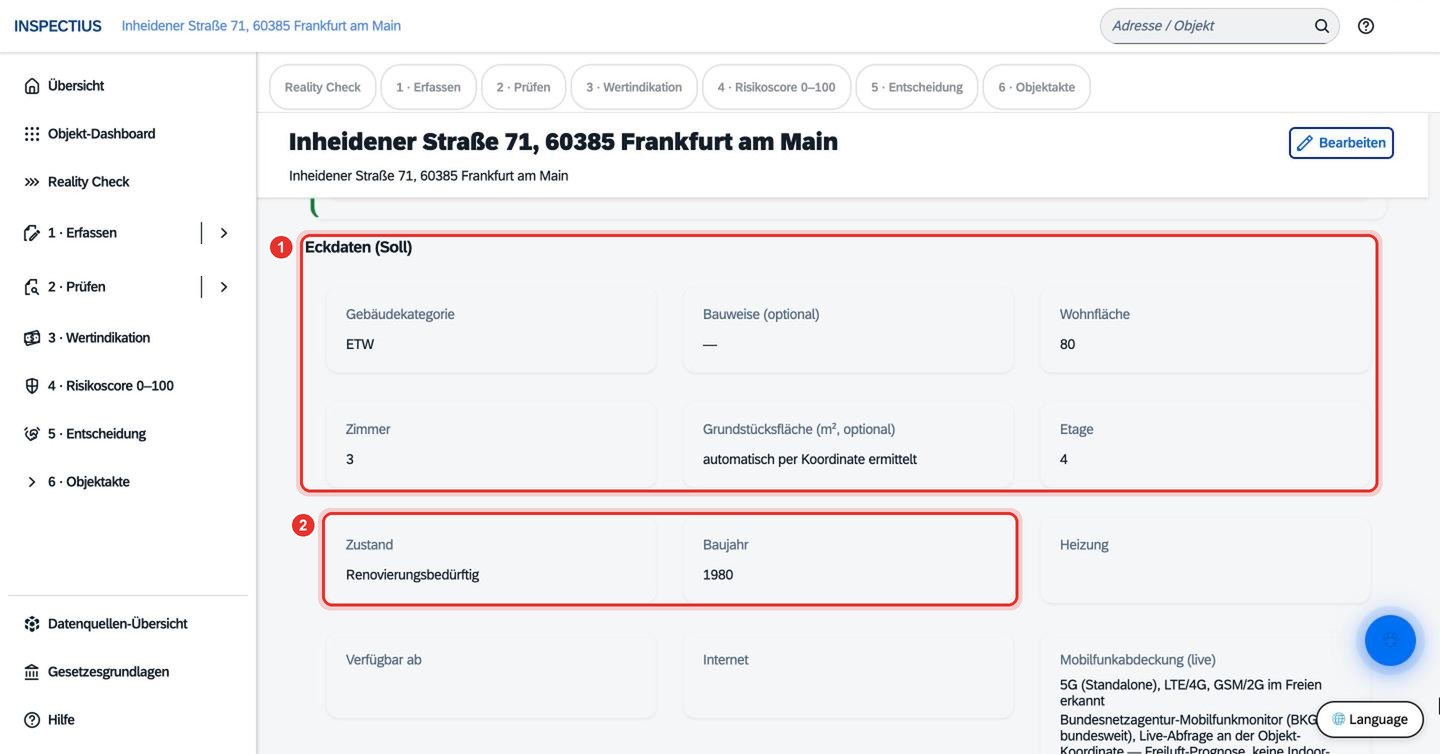The width and height of the screenshot is (1440, 754).
Task: Click the globe icon in Language button
Action: tap(1339, 719)
